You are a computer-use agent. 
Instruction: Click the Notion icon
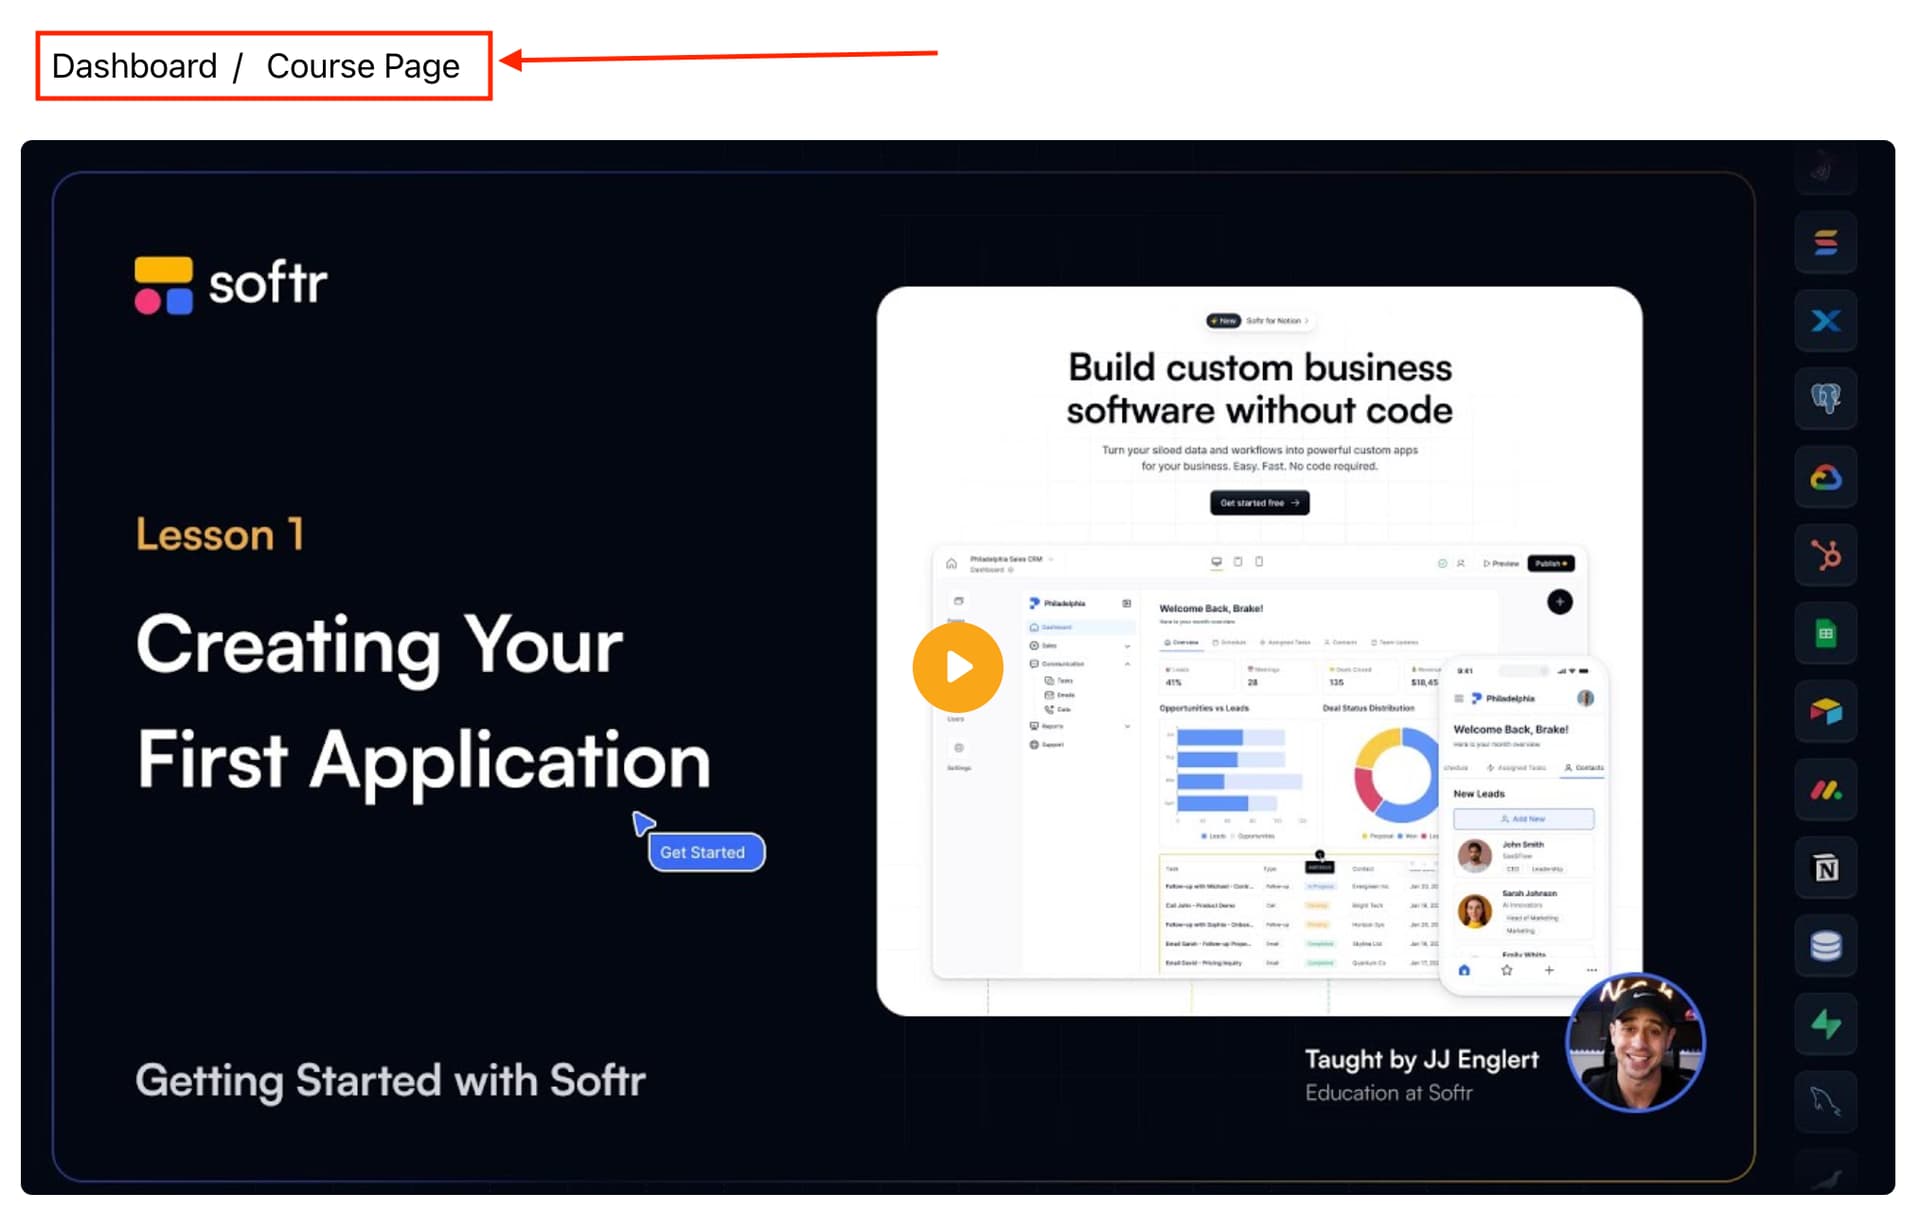coord(1825,868)
